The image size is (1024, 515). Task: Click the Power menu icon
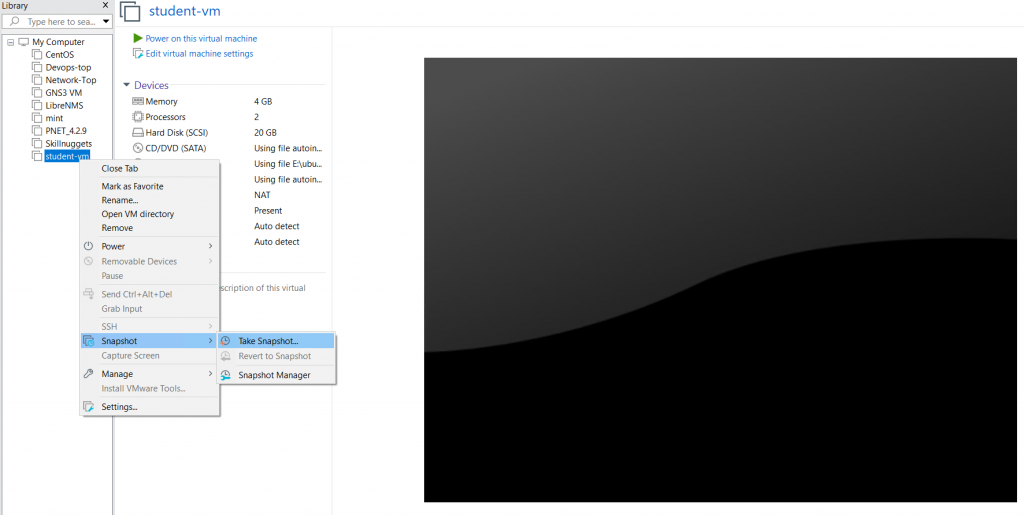89,246
